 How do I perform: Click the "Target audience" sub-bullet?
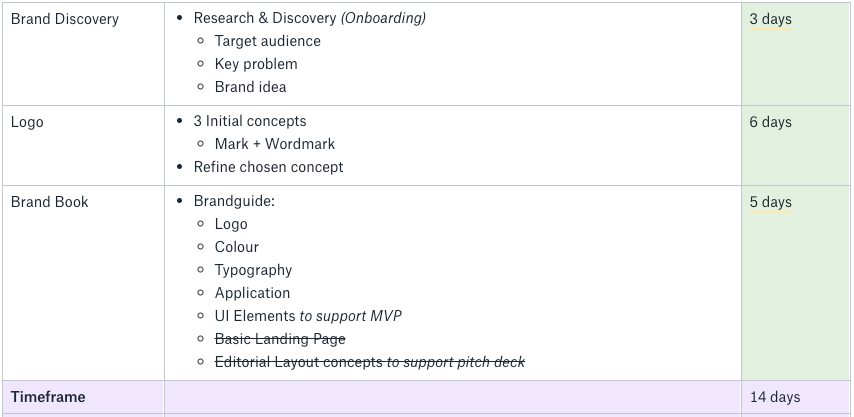click(267, 42)
